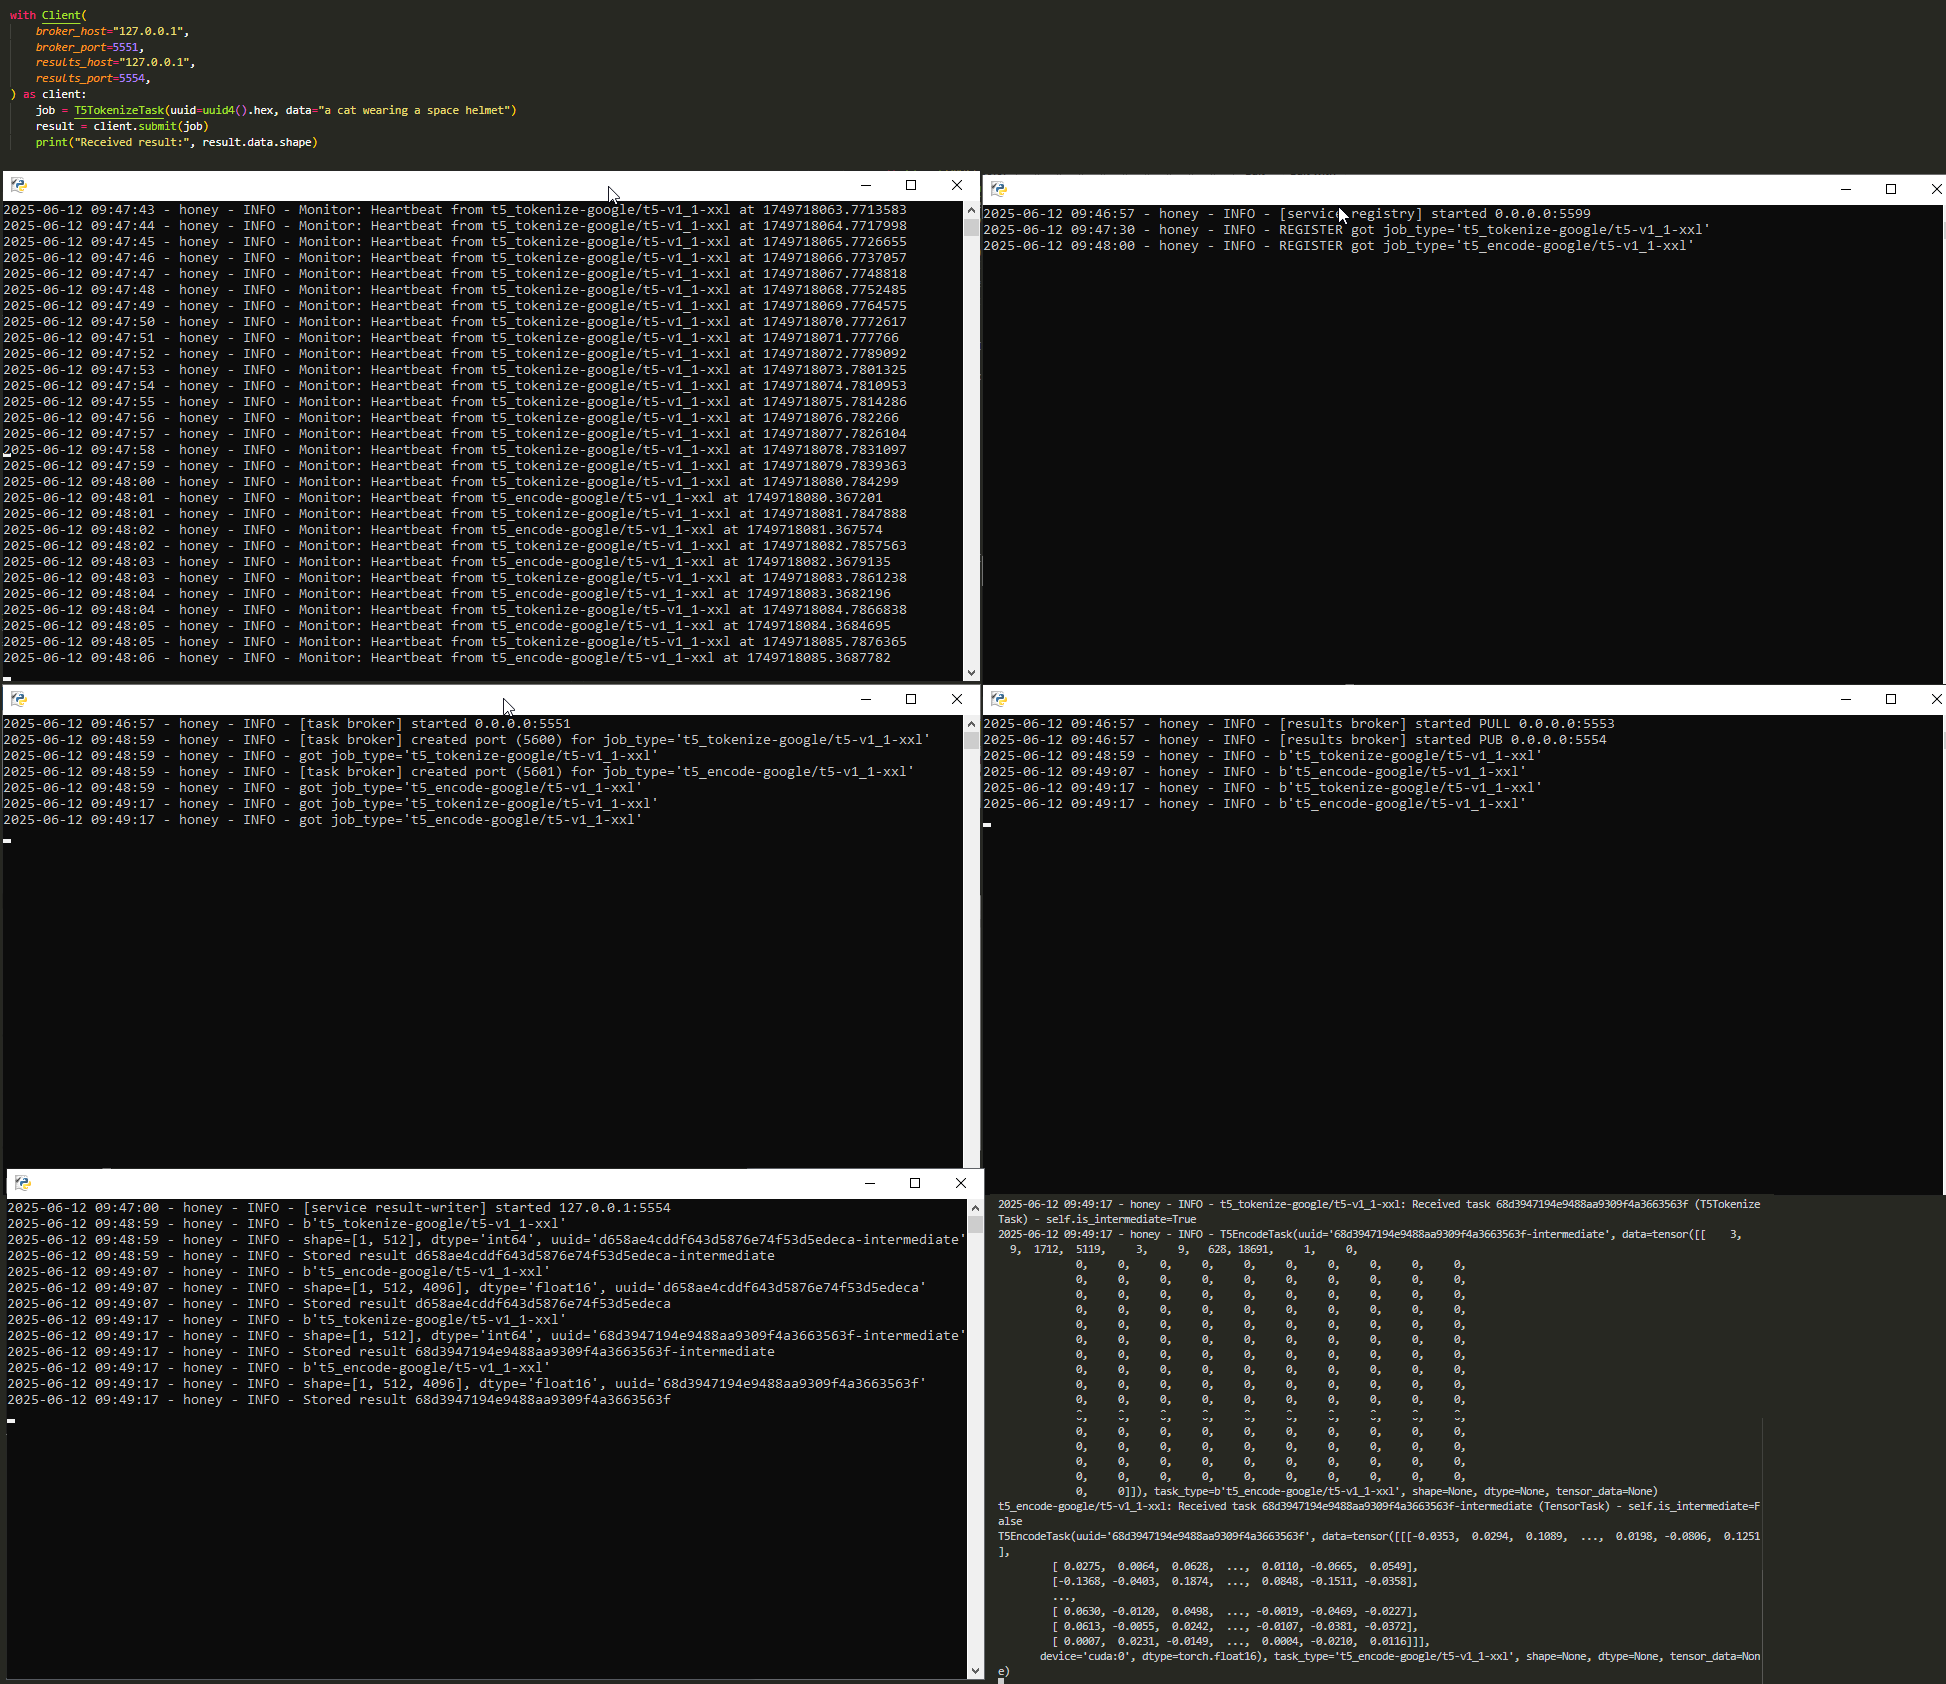The image size is (1946, 1684).
Task: Click 'client.submit(job)' in the code
Action: tap(151, 126)
